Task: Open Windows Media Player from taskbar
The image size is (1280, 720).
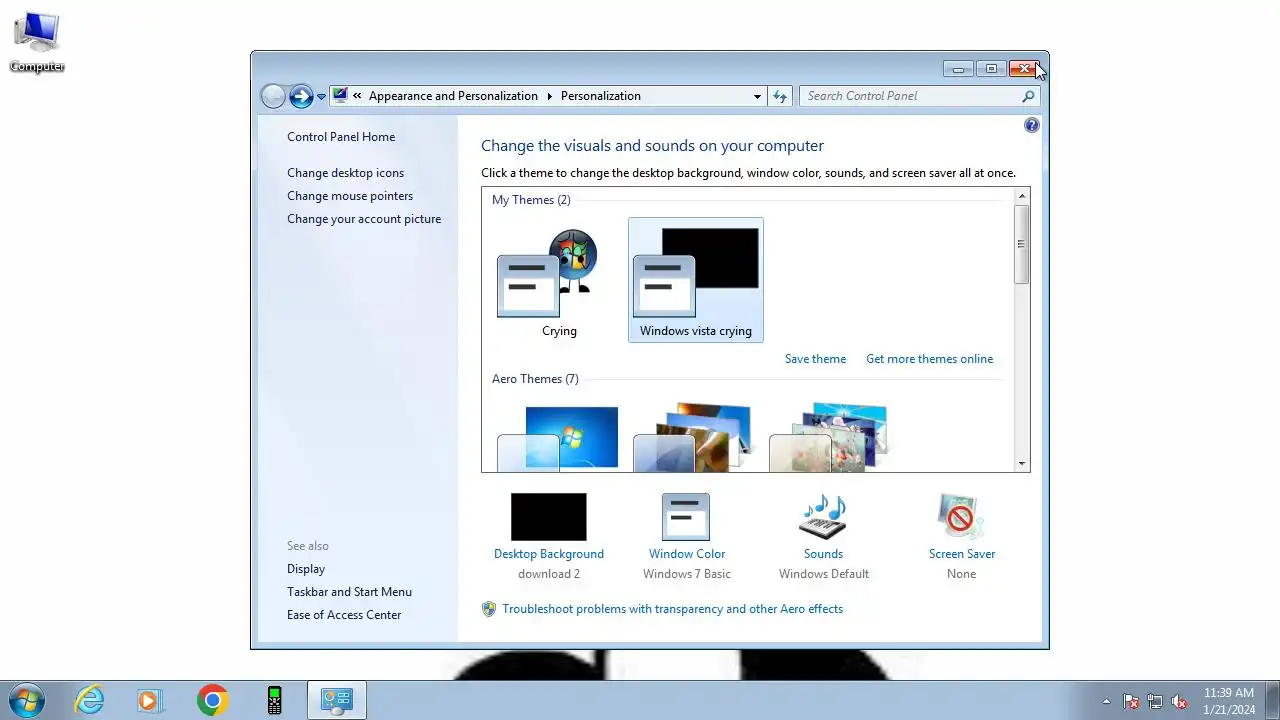Action: [150, 700]
